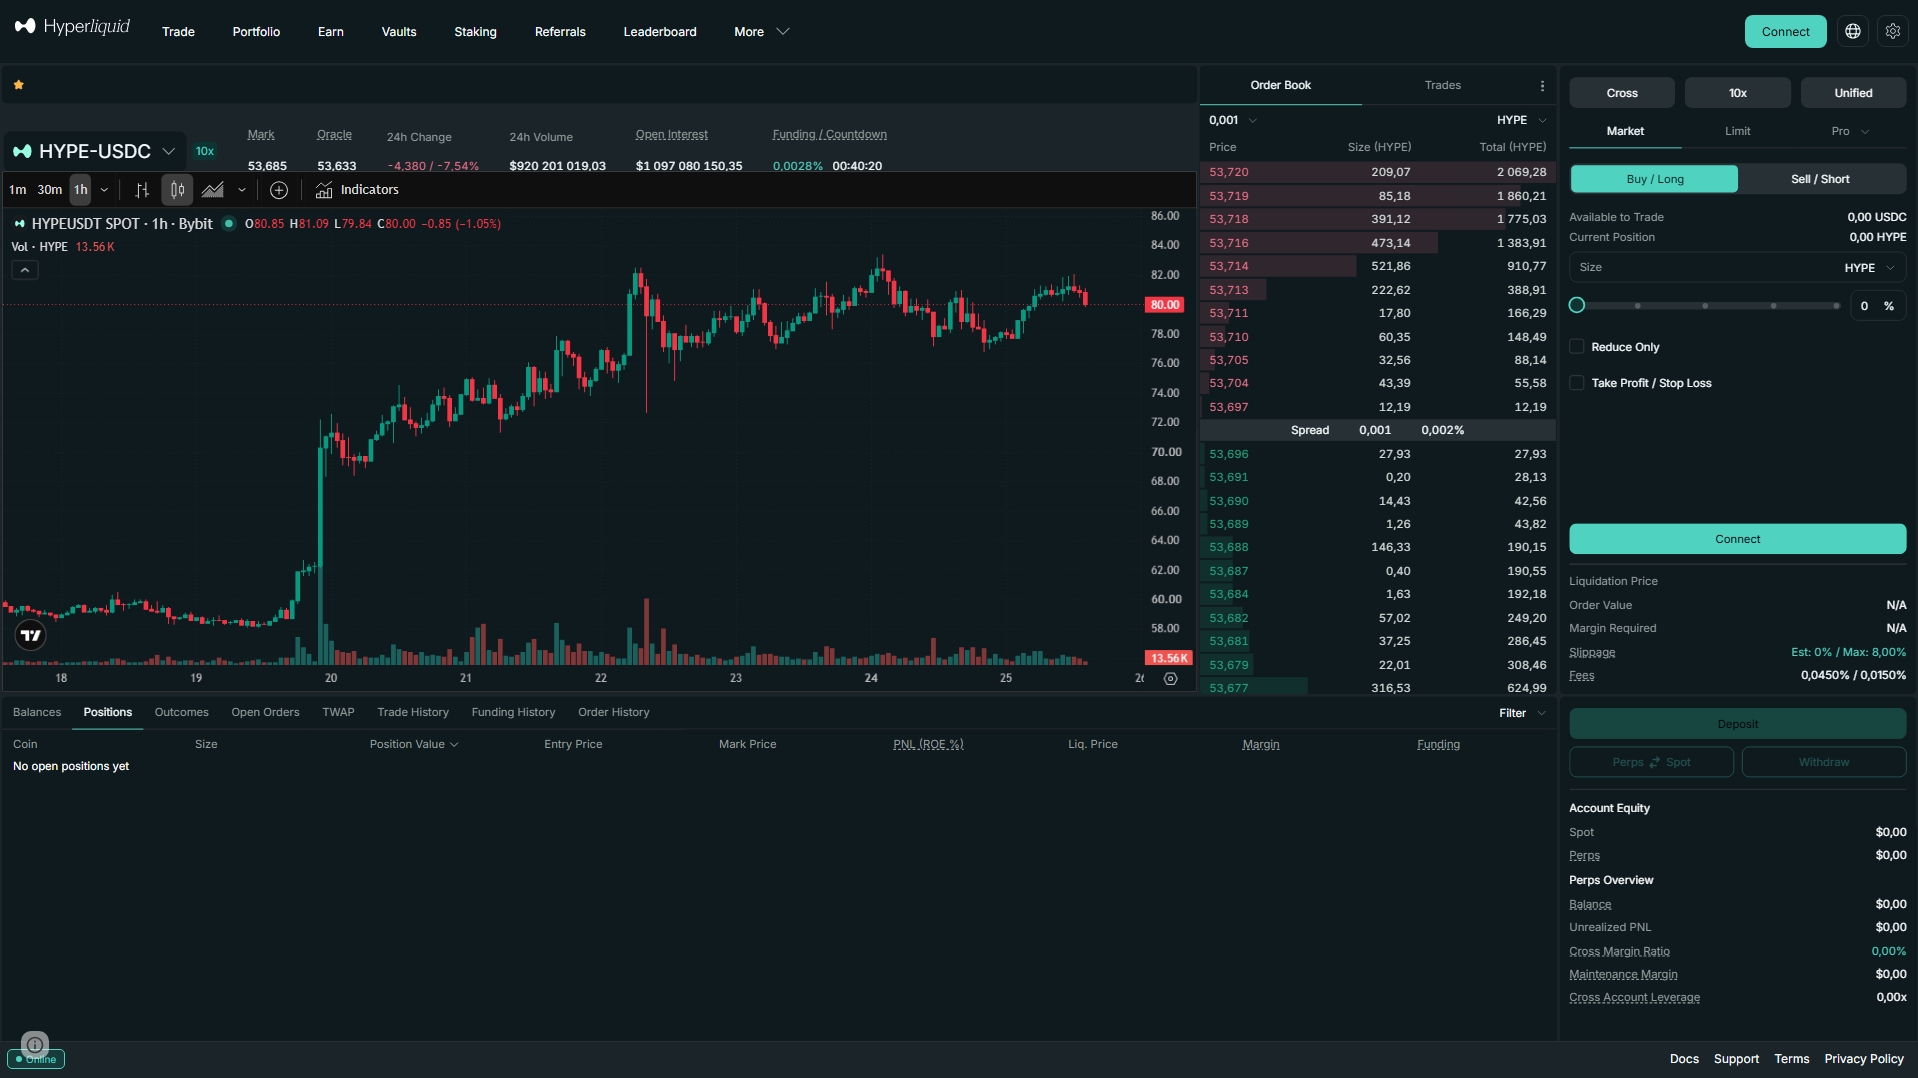
Task: Open order book three-dot options menu
Action: 1542,86
